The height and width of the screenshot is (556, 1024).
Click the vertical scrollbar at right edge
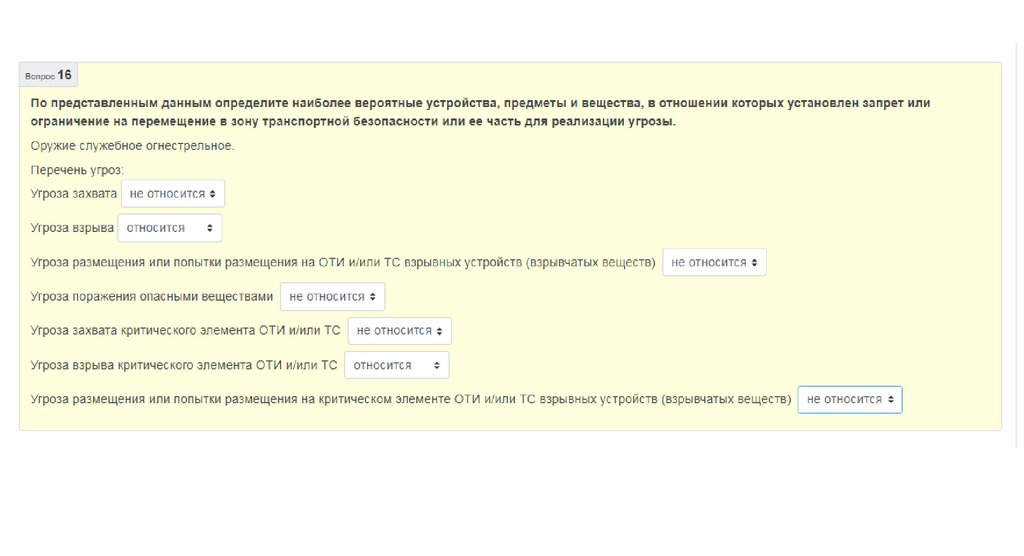point(1019,250)
